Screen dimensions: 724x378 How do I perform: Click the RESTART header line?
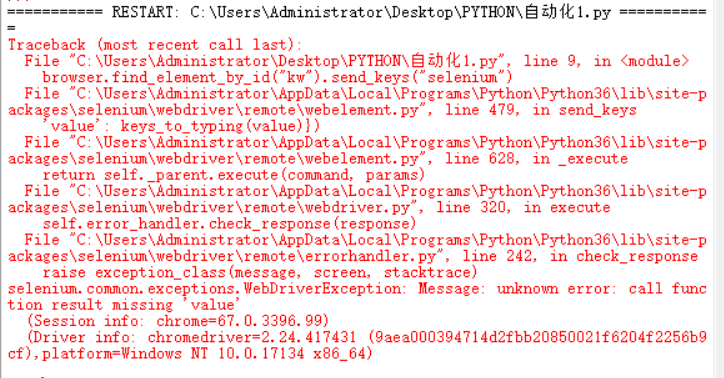357,12
